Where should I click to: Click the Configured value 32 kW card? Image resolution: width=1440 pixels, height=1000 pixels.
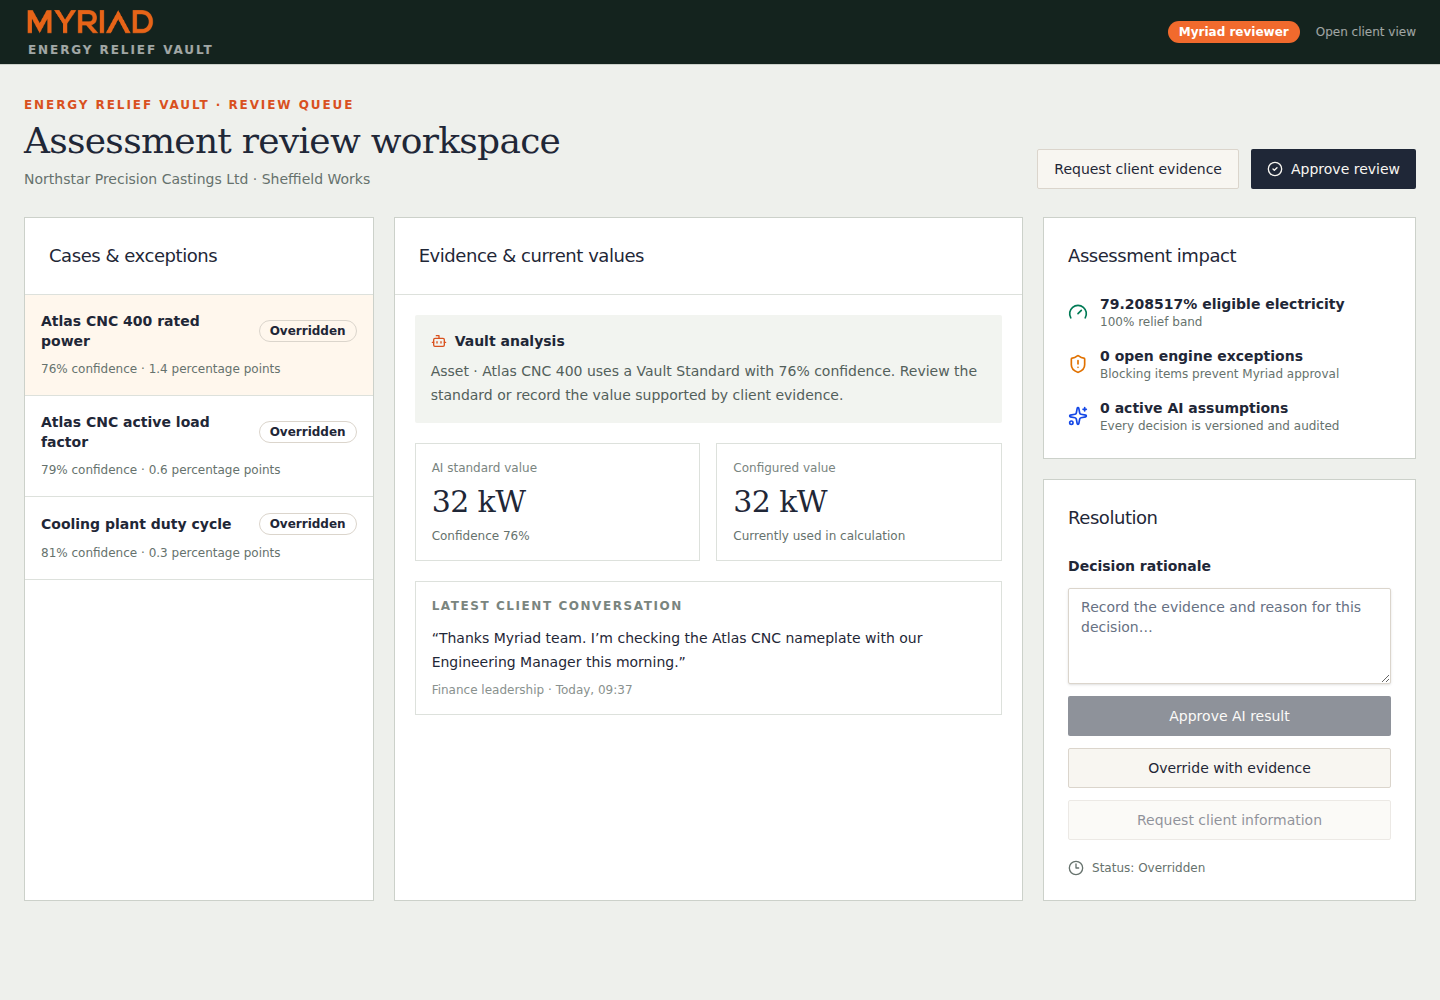pos(859,502)
